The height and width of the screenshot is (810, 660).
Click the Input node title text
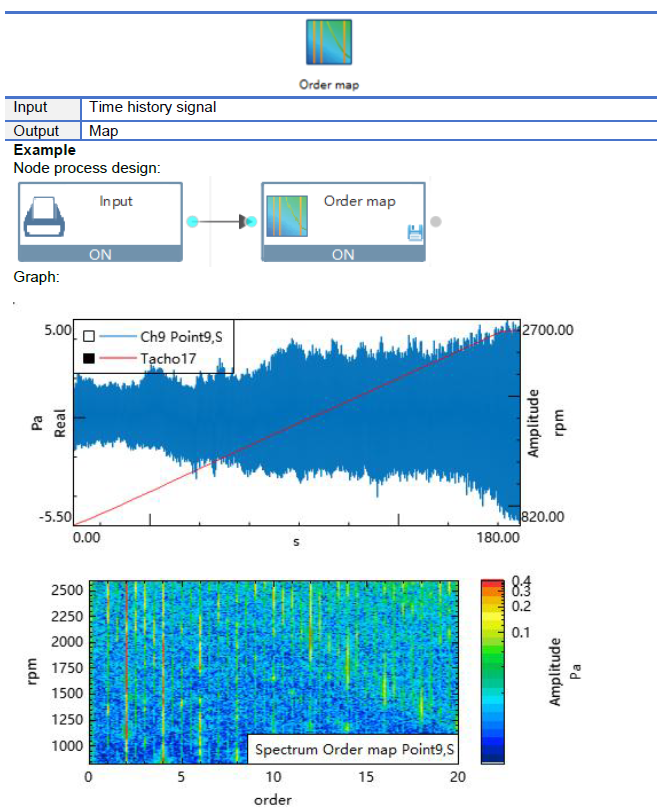click(x=116, y=201)
